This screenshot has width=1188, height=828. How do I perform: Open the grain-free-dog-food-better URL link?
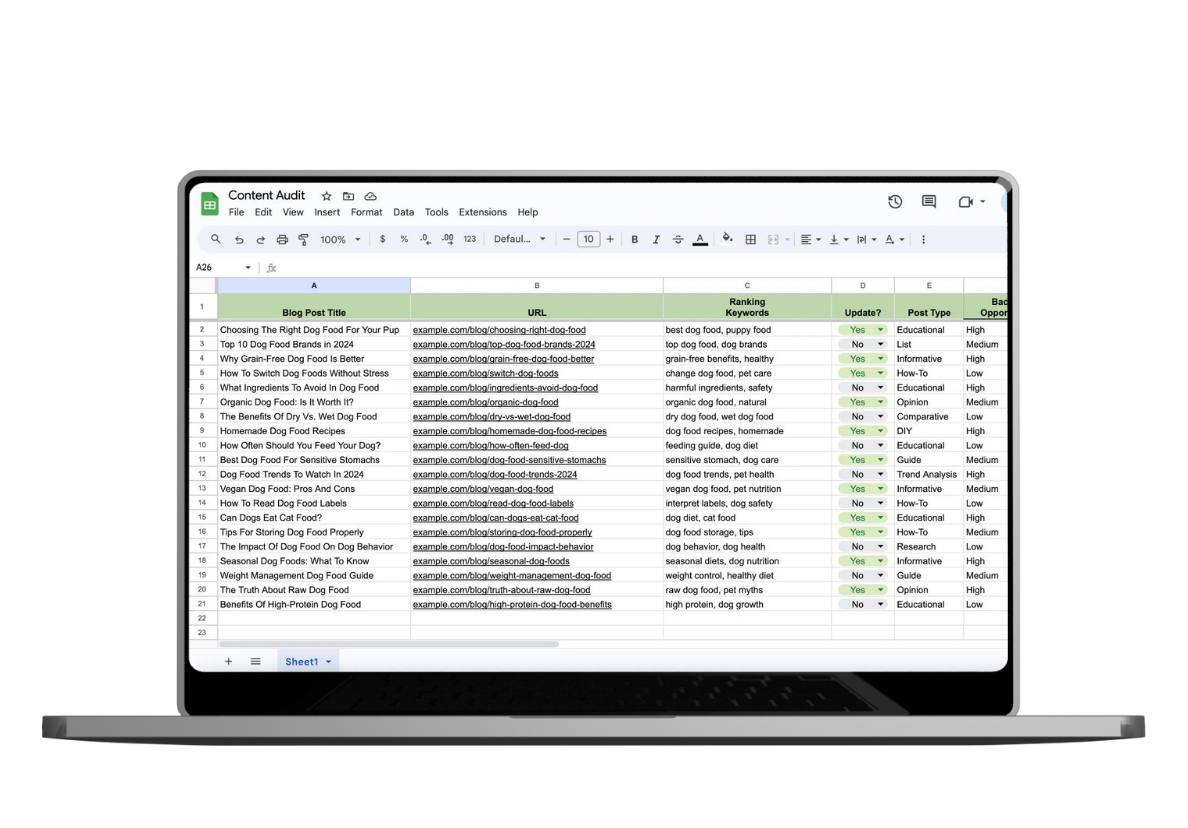pyautogui.click(x=503, y=359)
